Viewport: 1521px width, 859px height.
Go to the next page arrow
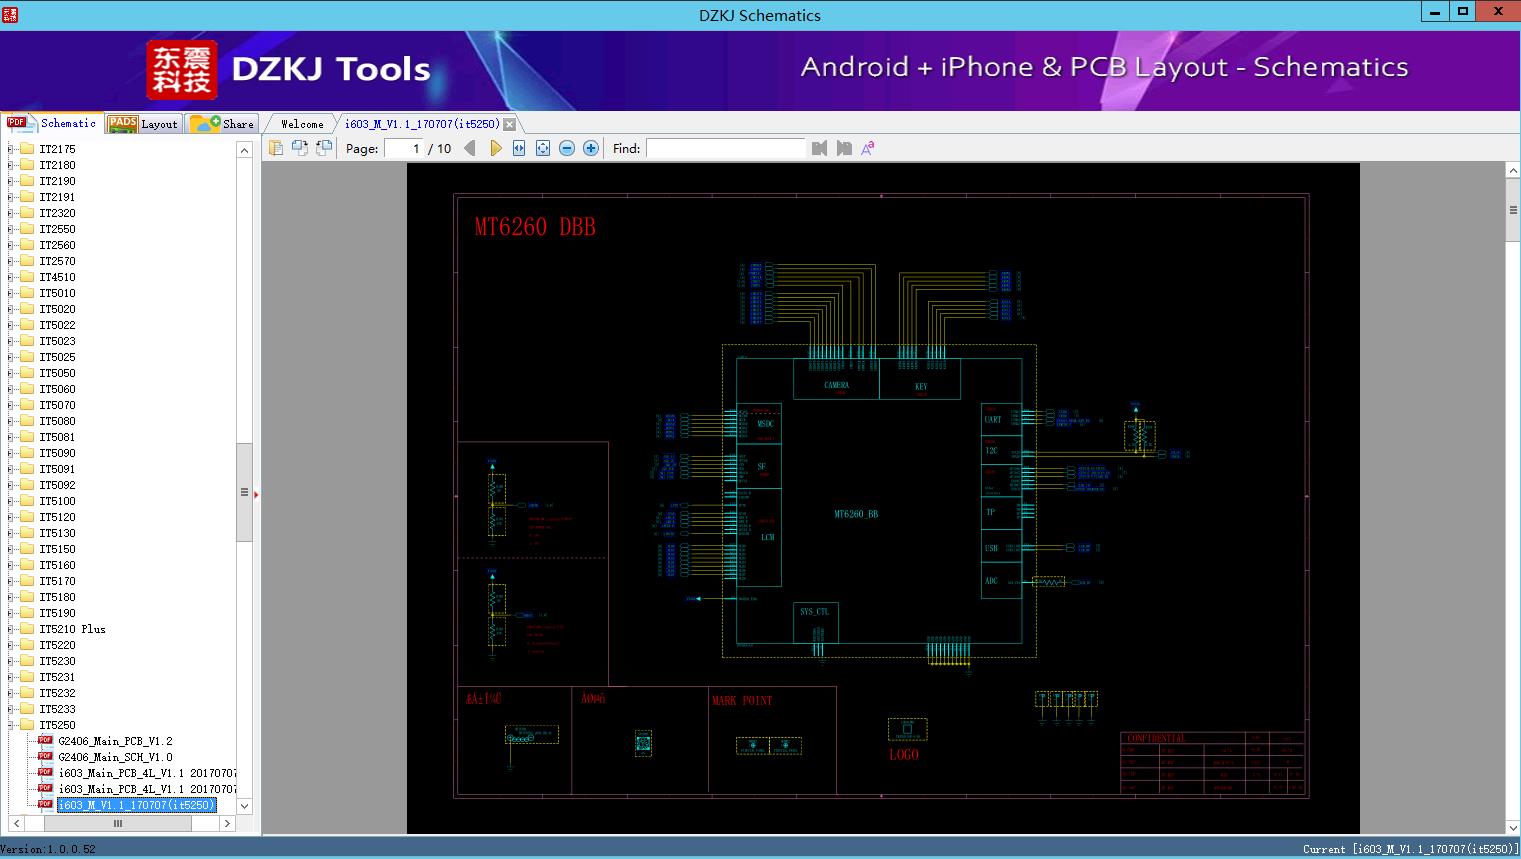[x=495, y=148]
